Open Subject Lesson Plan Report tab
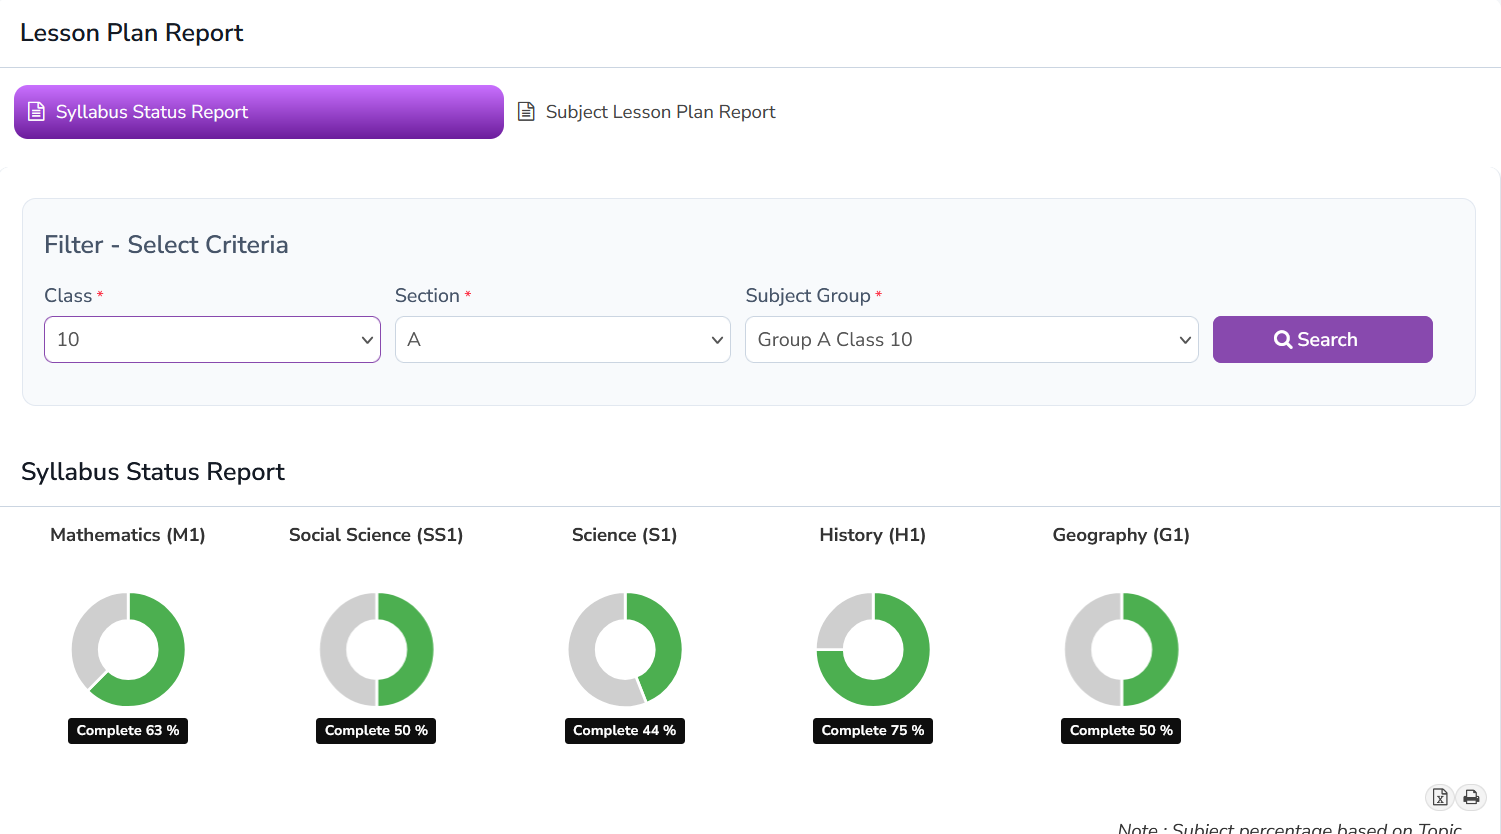The width and height of the screenshot is (1501, 834). click(660, 112)
